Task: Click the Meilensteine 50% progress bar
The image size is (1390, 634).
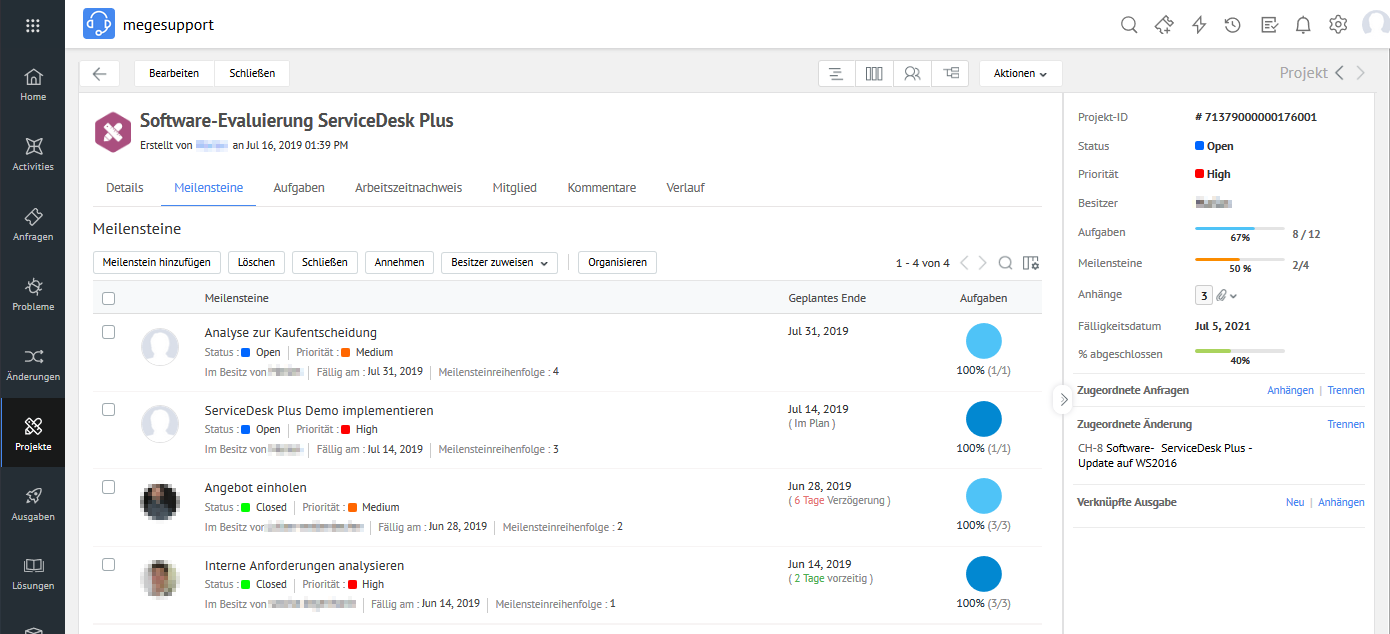Action: pos(1240,260)
